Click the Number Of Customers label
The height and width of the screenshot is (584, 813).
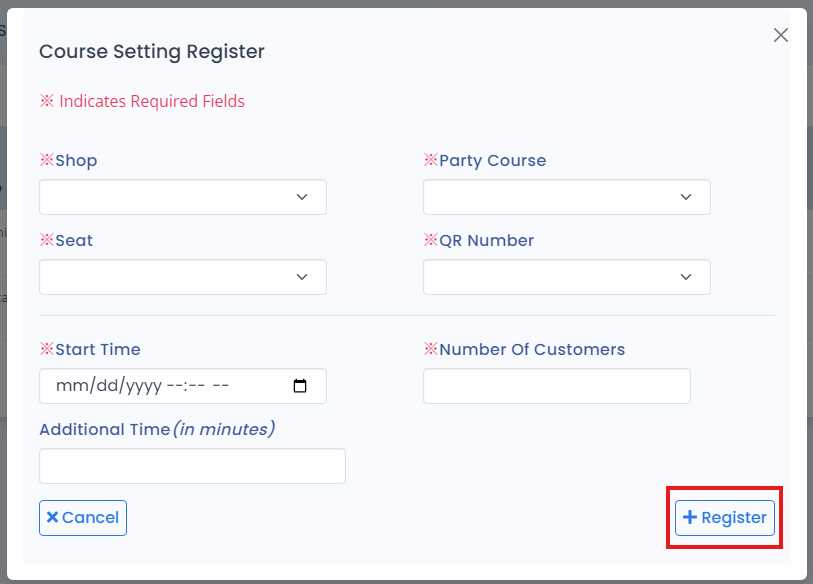pos(532,349)
